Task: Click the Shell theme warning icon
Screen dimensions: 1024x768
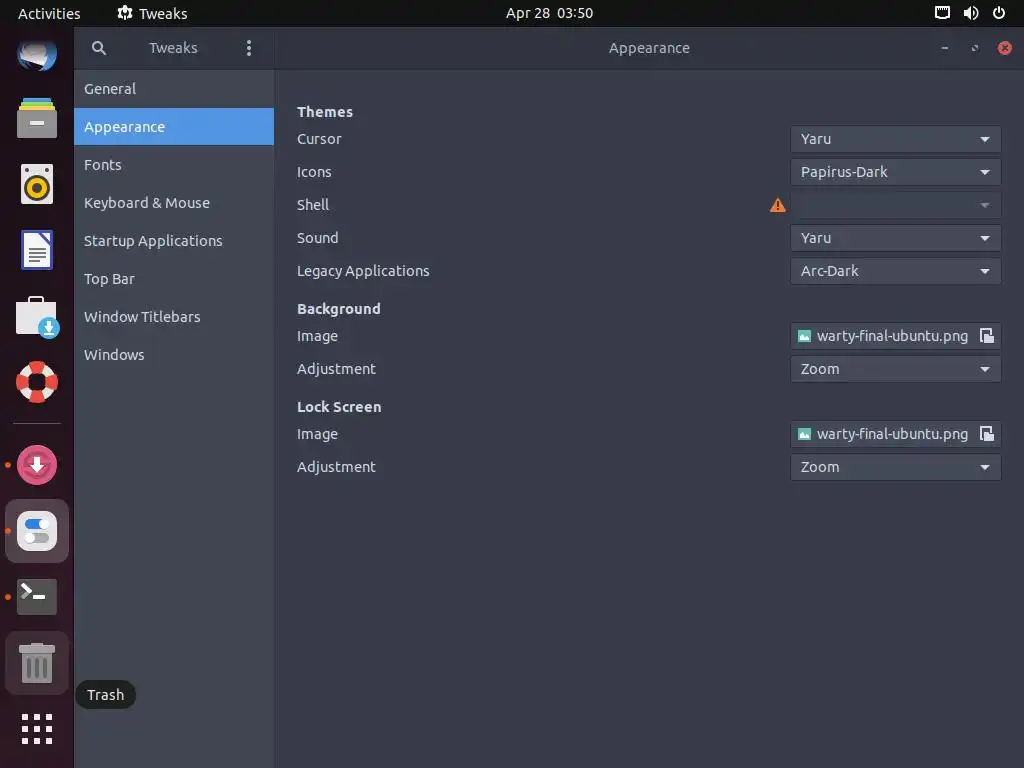Action: 777,205
